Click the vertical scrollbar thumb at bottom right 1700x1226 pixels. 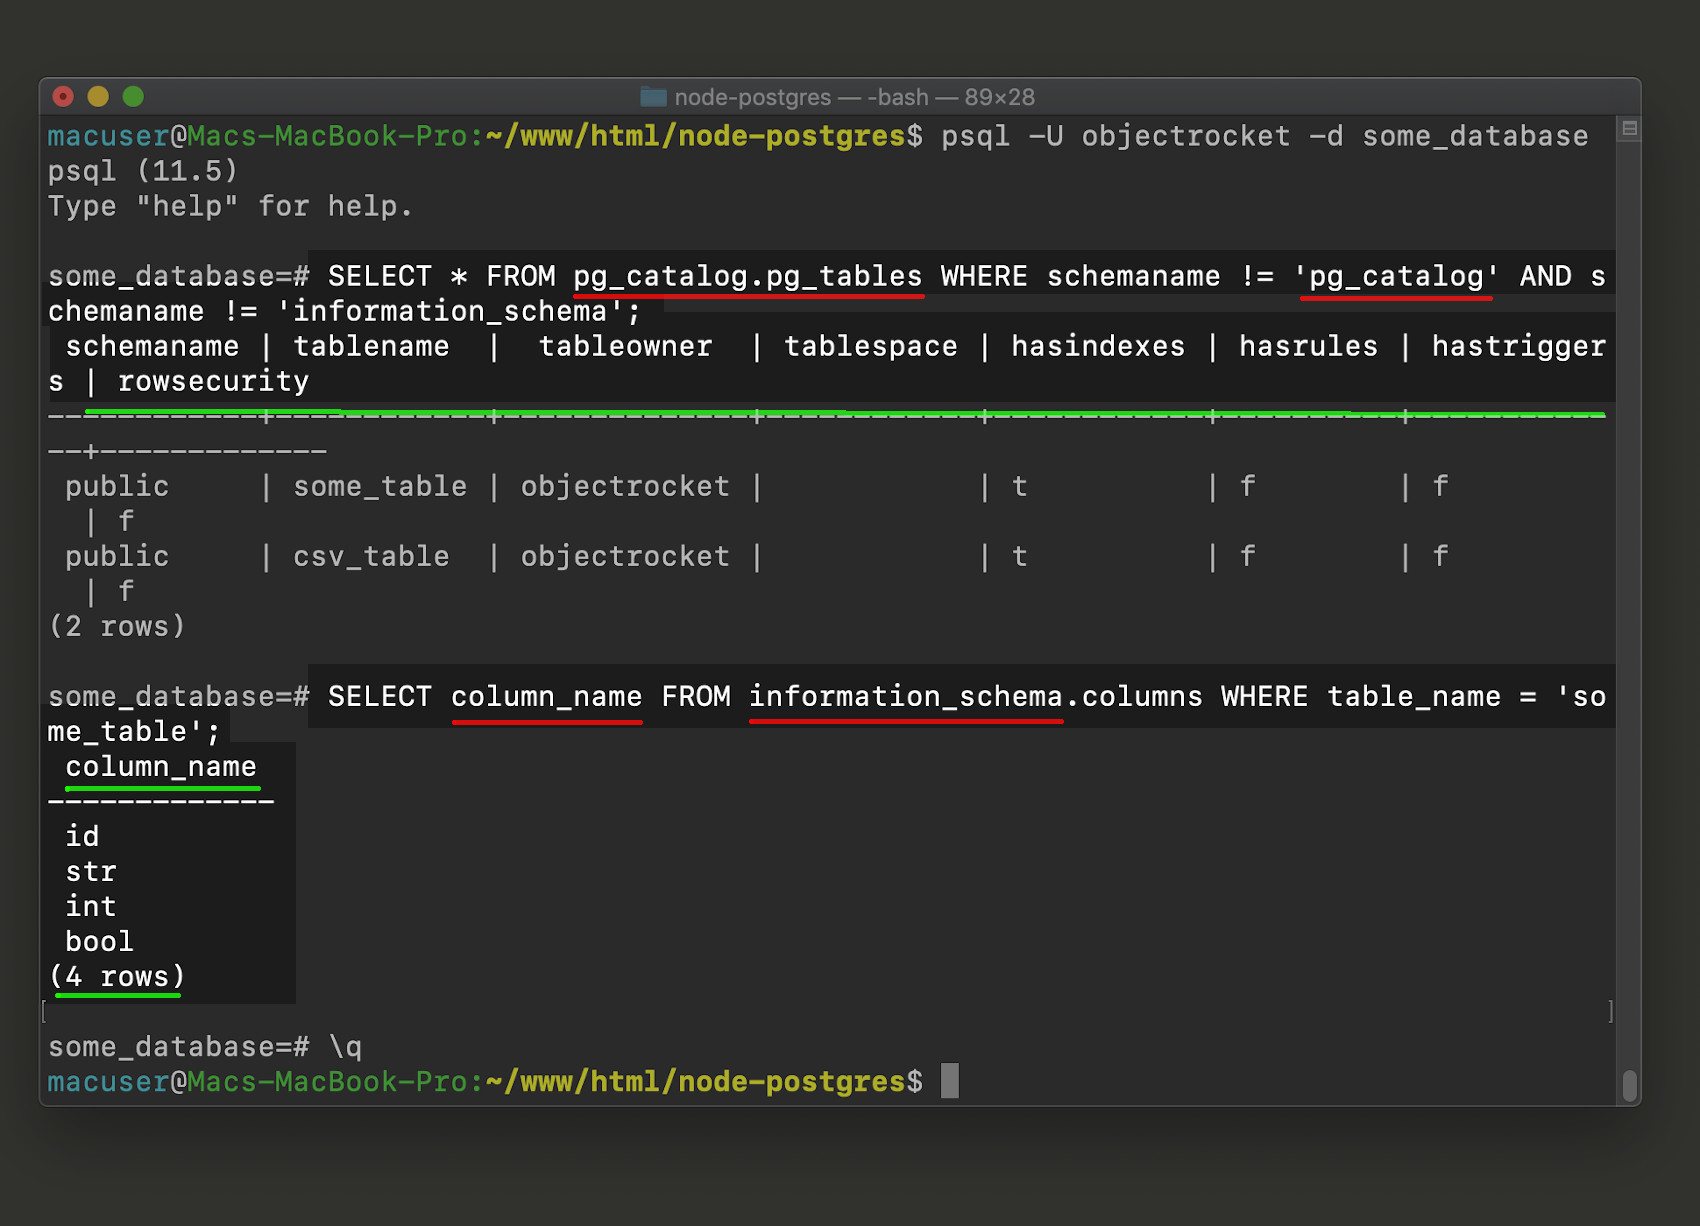click(1629, 1086)
